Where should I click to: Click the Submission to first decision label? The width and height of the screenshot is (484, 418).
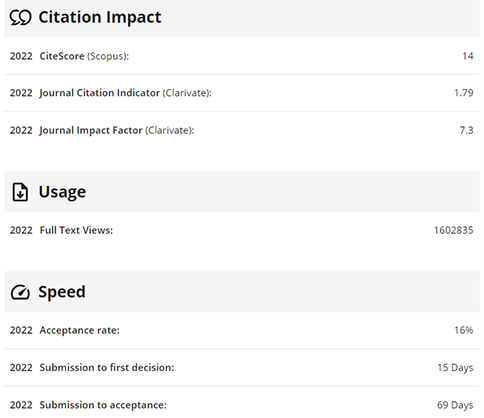107,367
